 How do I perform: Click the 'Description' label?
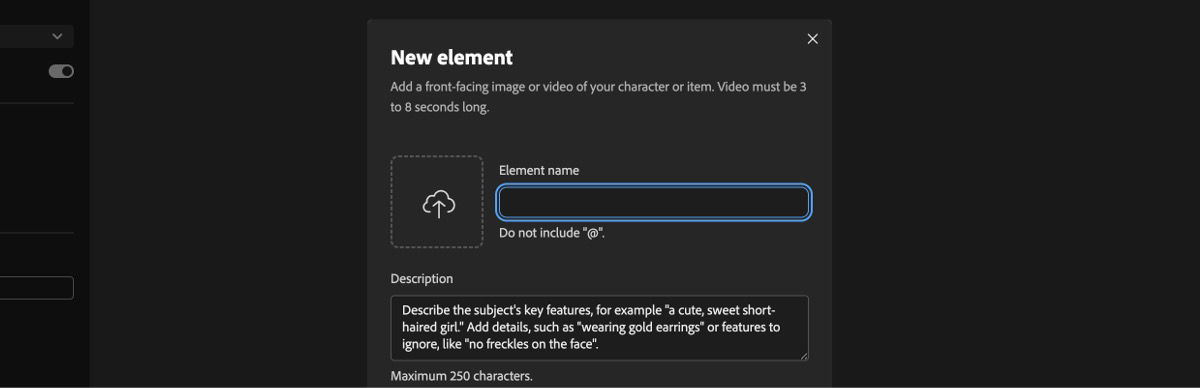(422, 279)
